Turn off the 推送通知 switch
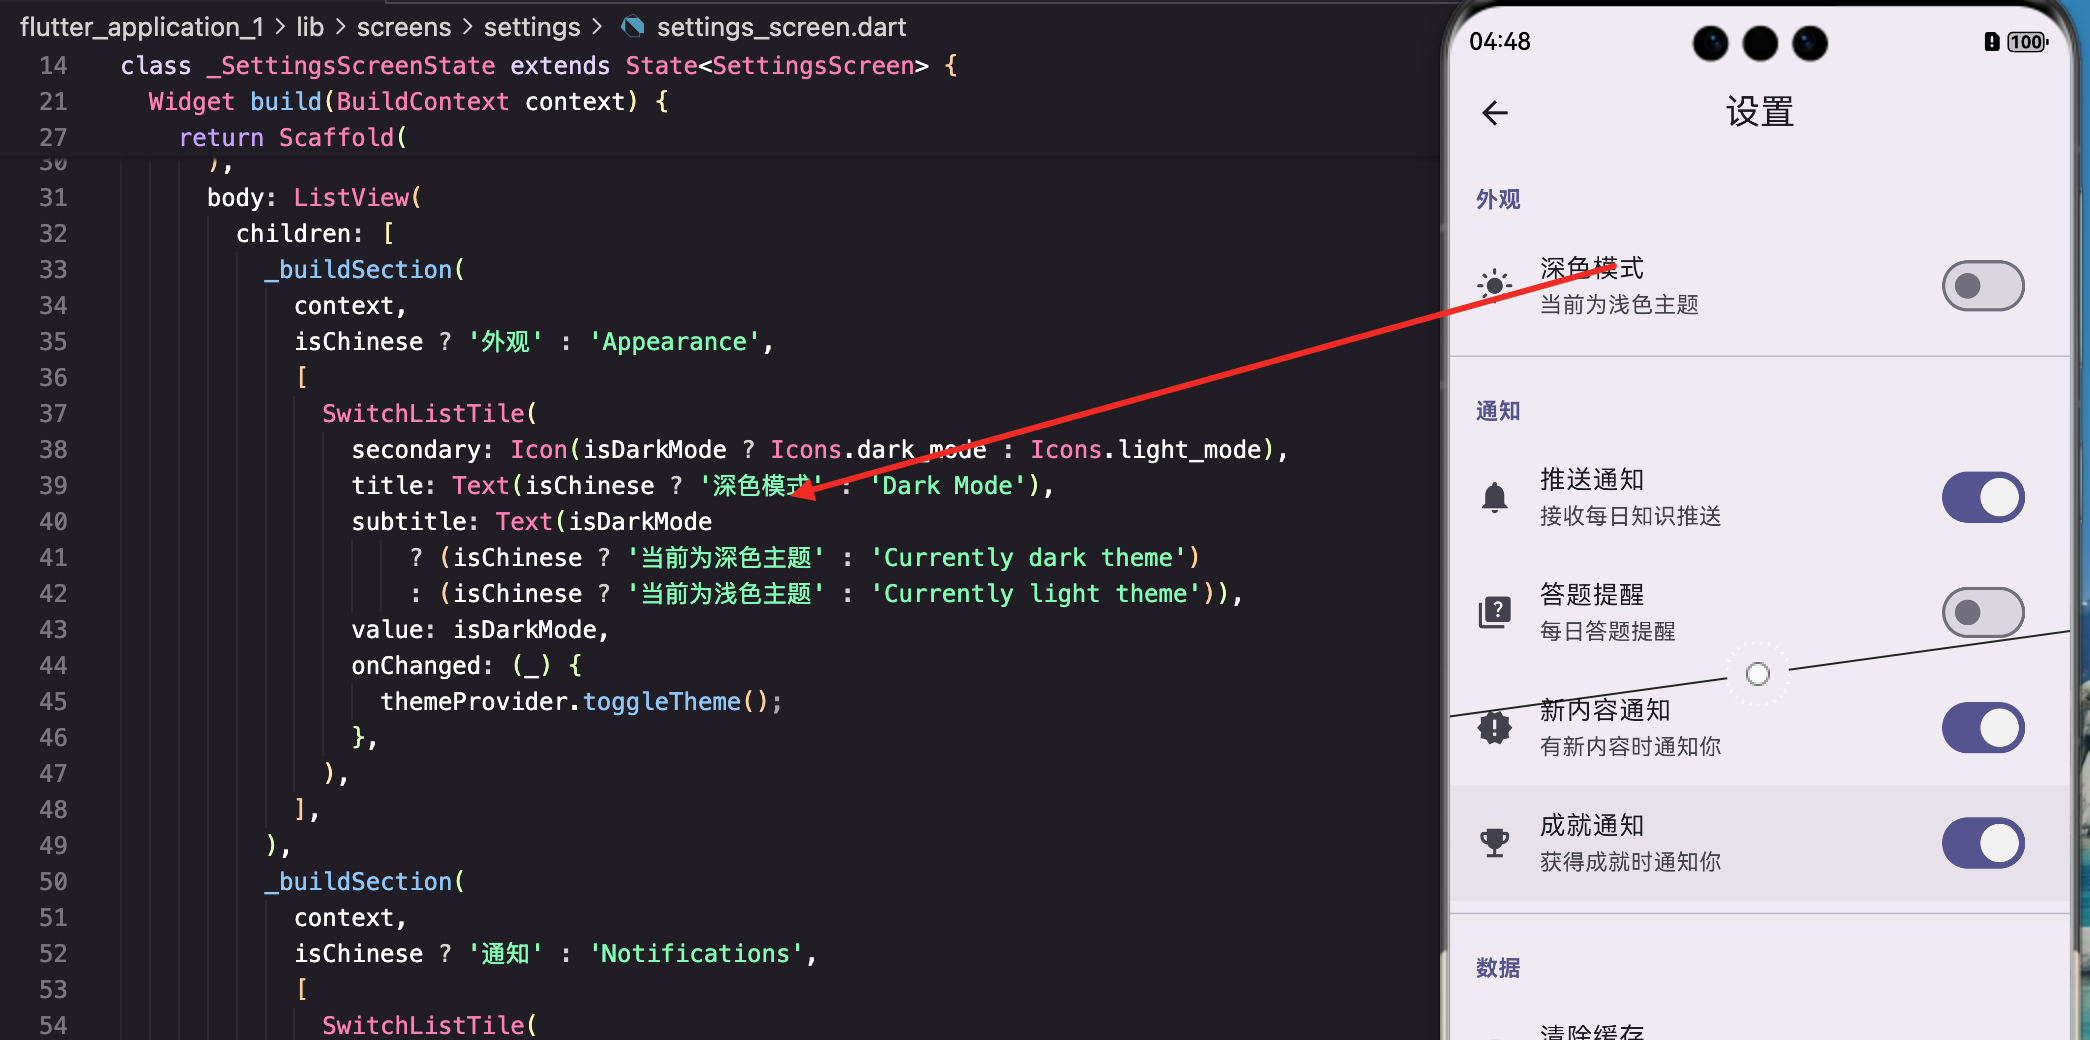This screenshot has width=2090, height=1040. click(x=1983, y=497)
